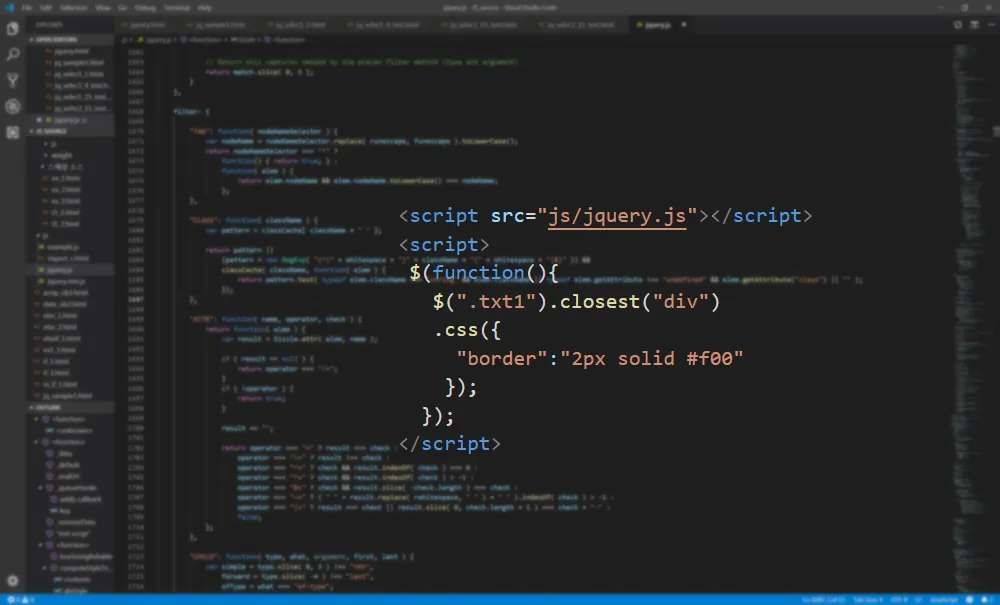Open the editor More Actions ellipsis
The height and width of the screenshot is (605, 1000).
(991, 25)
